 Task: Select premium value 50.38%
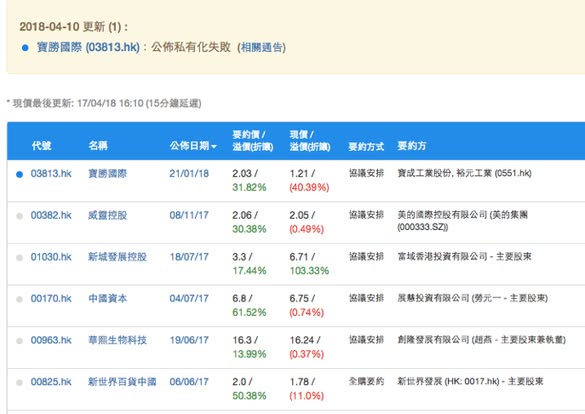(249, 396)
